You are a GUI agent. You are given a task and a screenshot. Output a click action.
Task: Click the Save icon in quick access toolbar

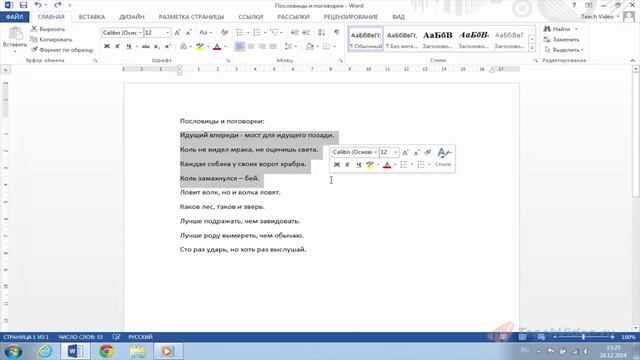click(x=23, y=5)
